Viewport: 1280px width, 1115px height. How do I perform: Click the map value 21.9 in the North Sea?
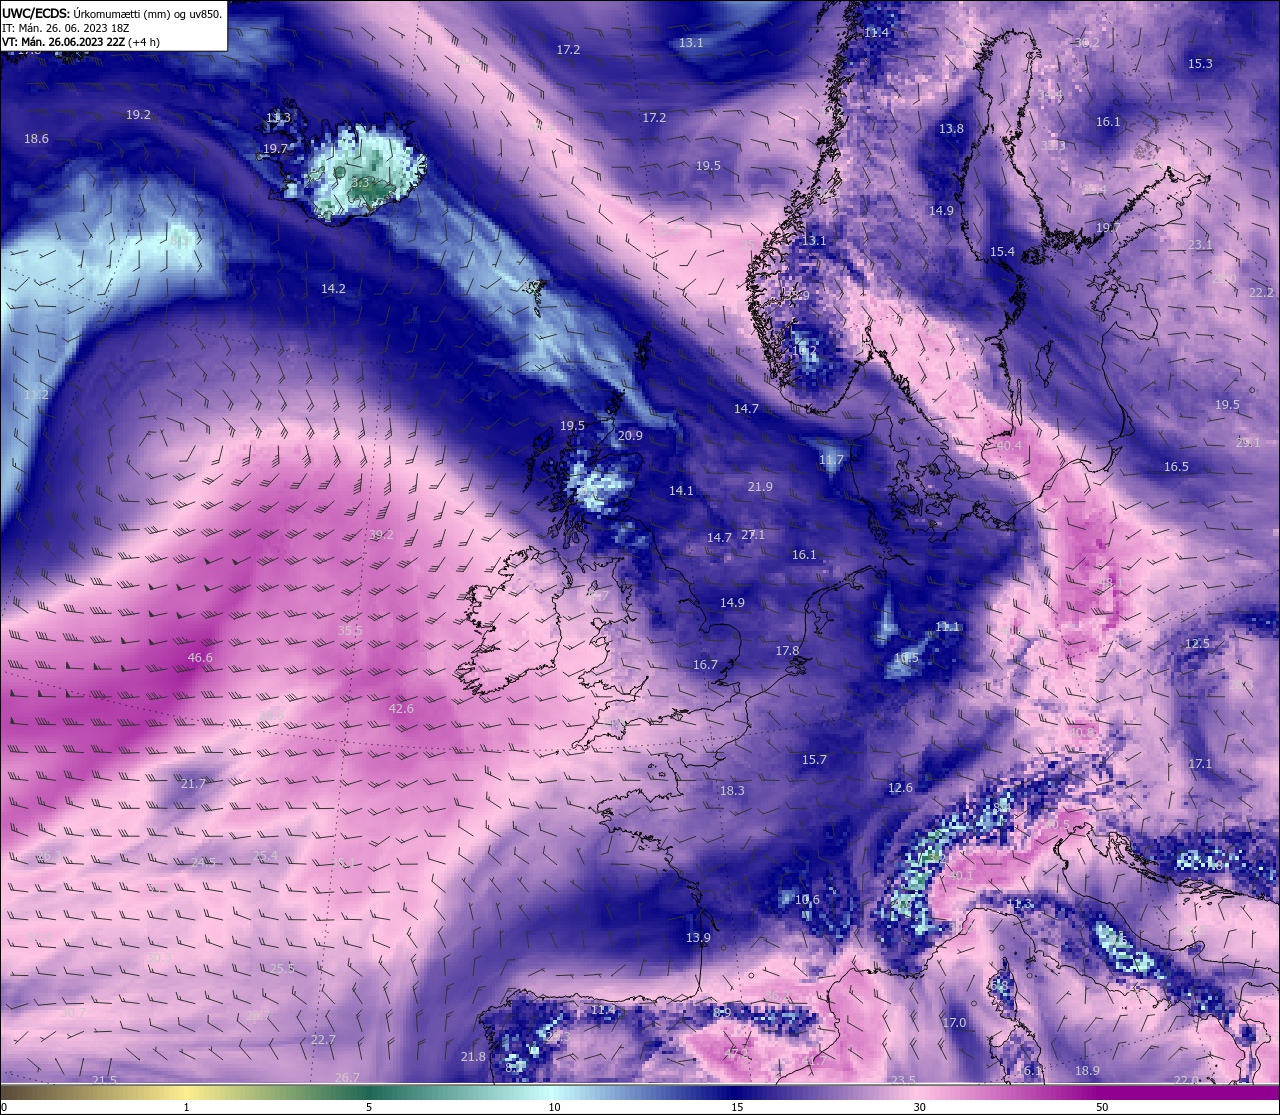click(760, 487)
